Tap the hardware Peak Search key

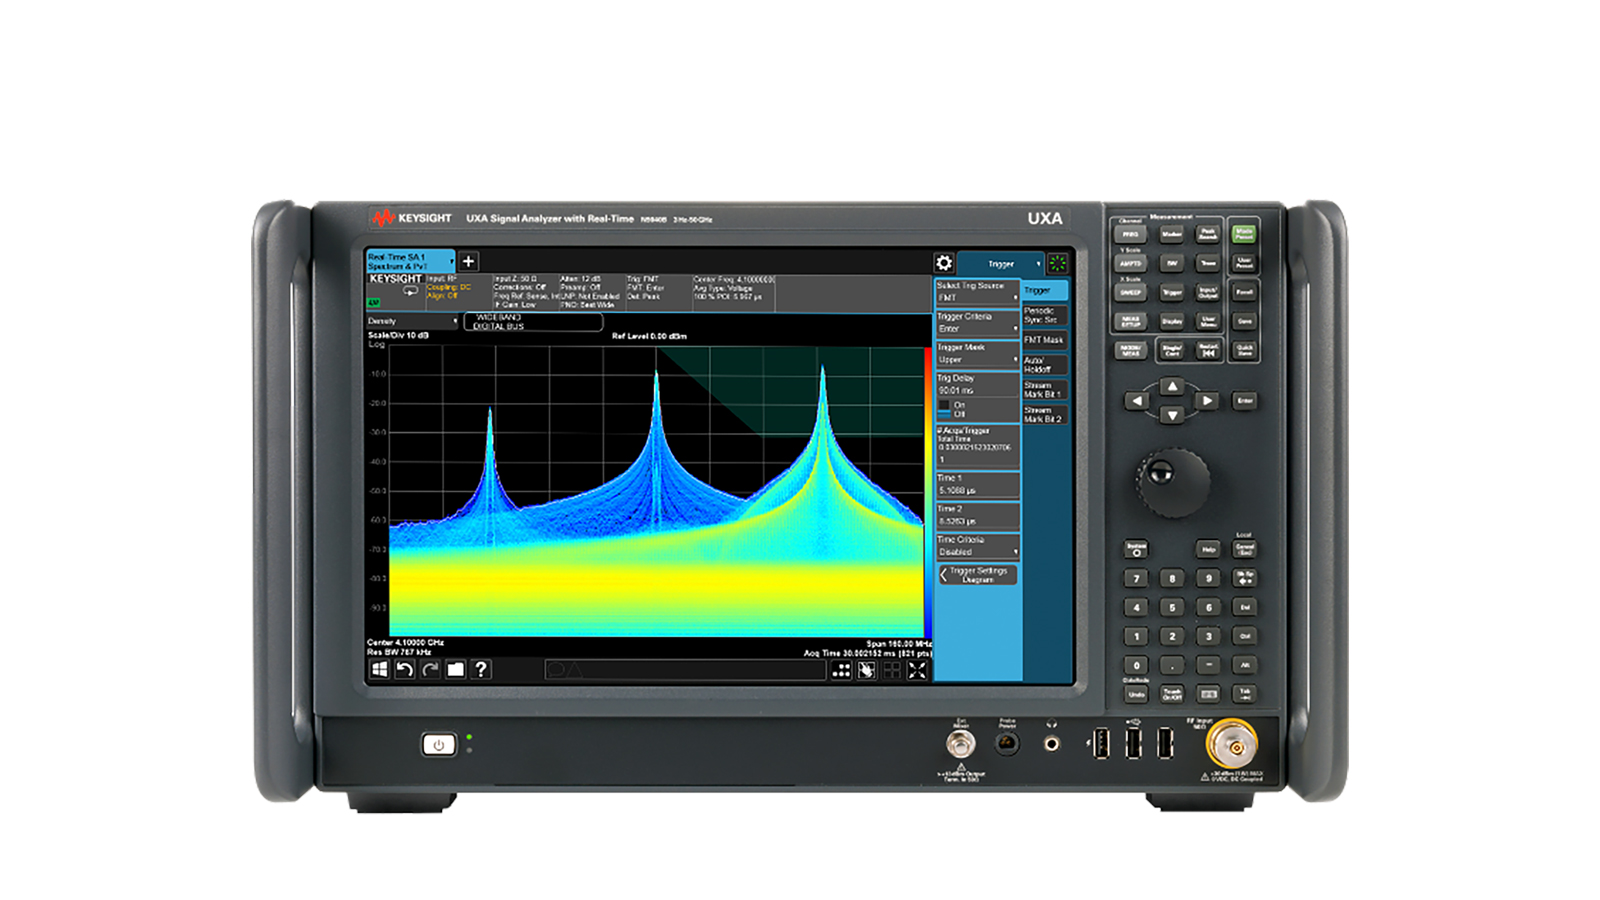pos(1208,234)
